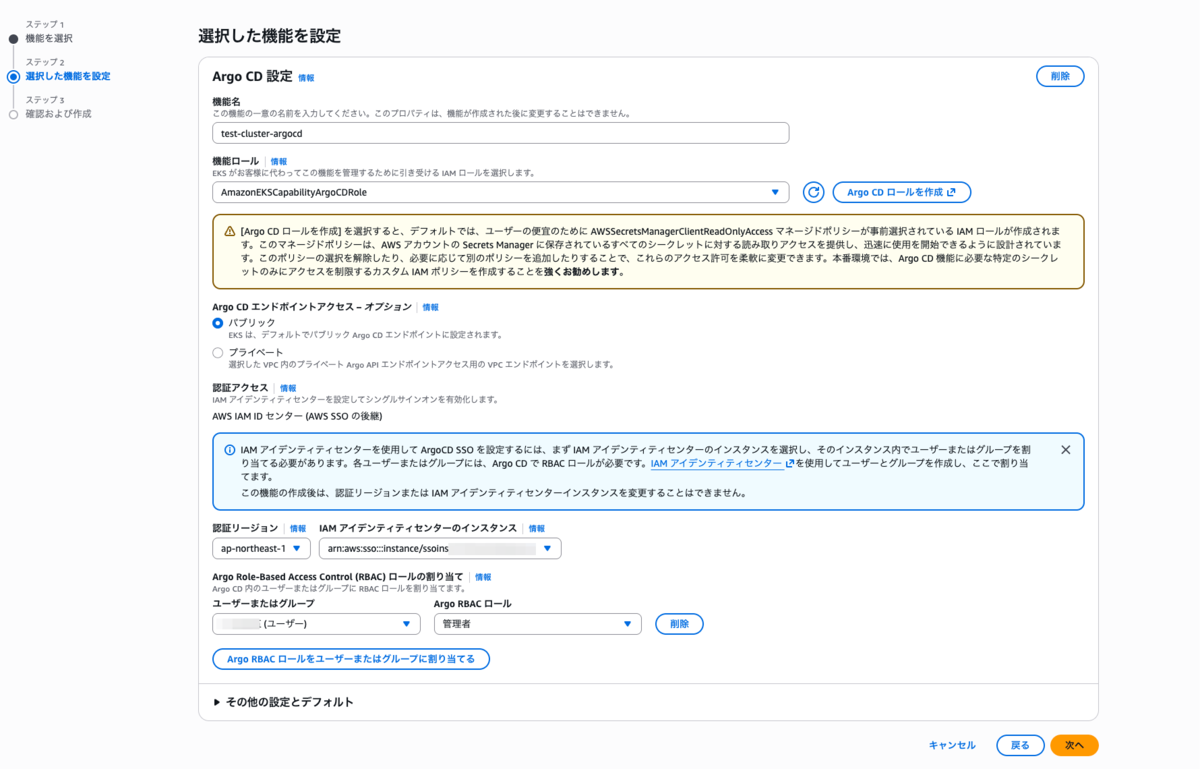
Task: Open IAM アイデンティティセンター link in info banner
Action: click(716, 464)
